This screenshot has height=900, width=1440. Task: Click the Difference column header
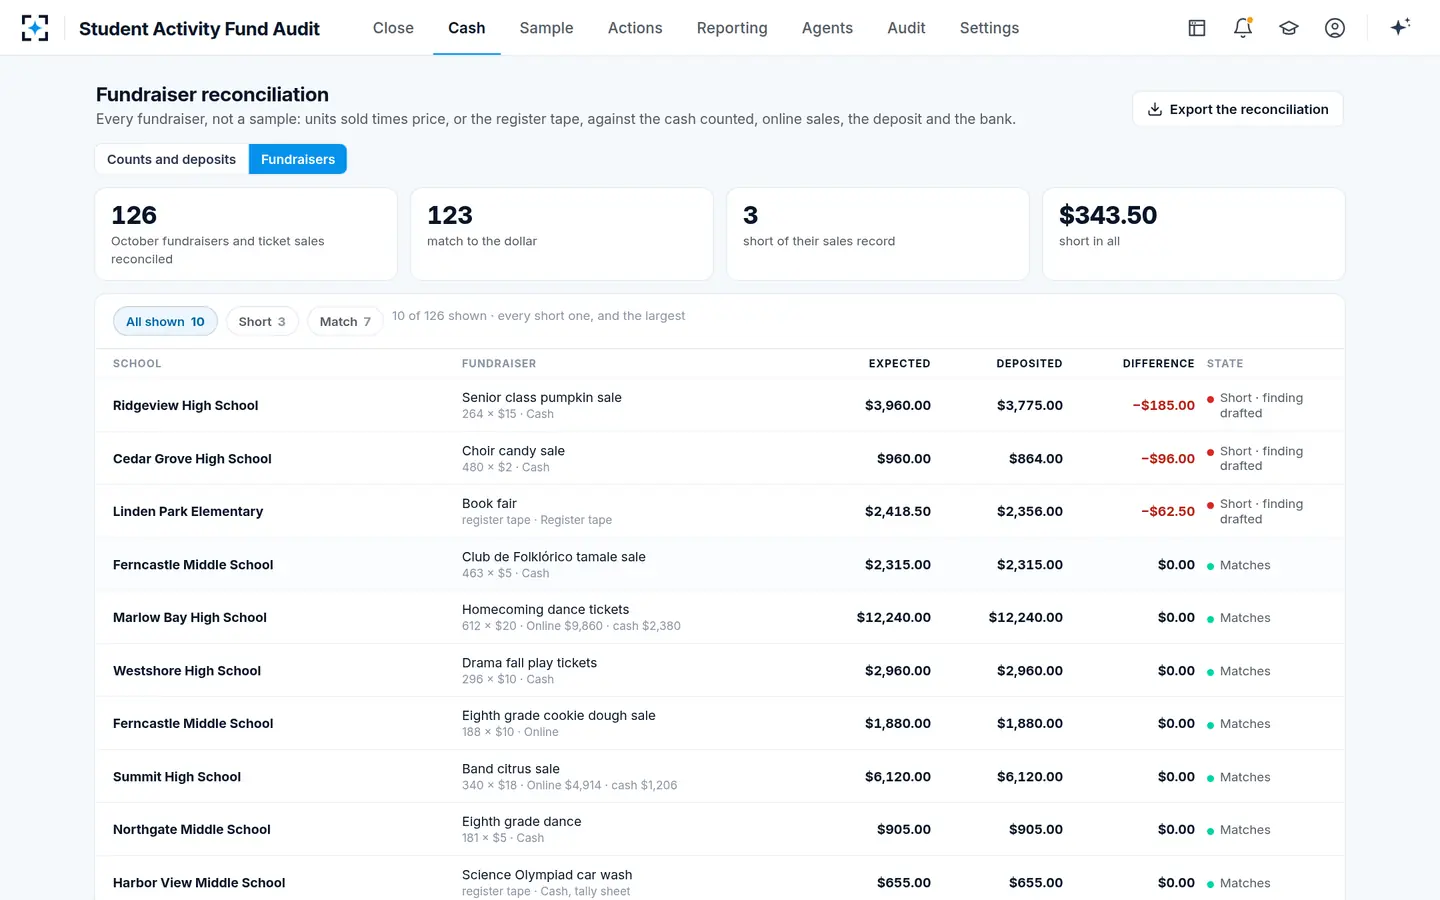point(1158,363)
